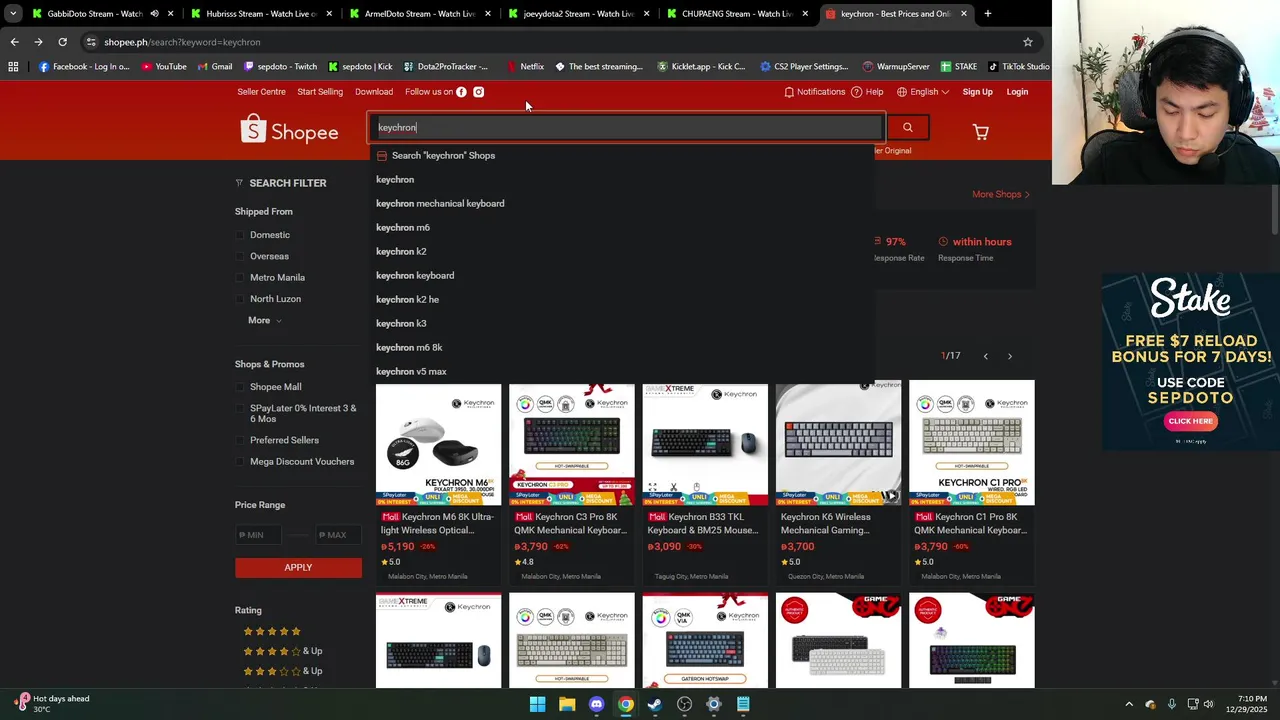
Task: Open the More Shops link
Action: 1001,194
